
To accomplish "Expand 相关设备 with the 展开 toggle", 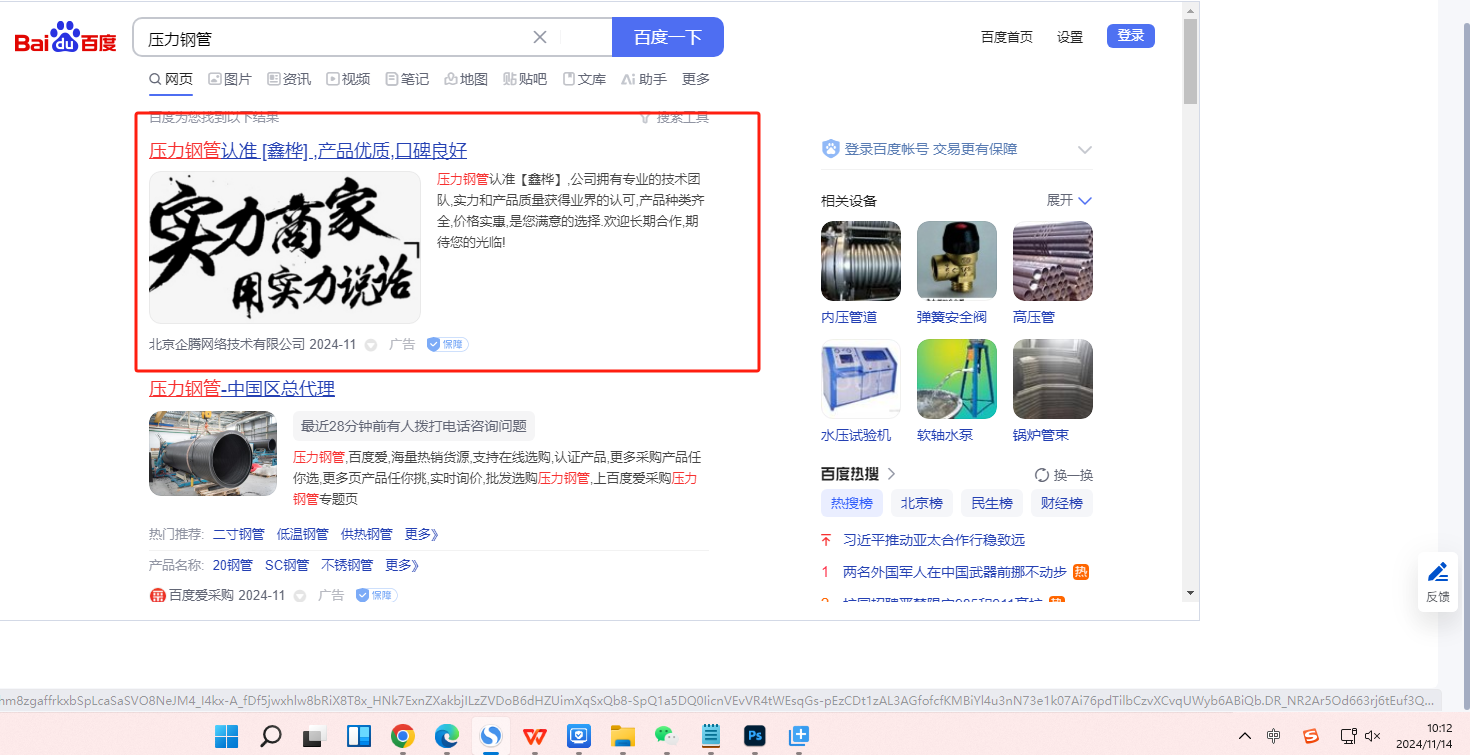I will click(1069, 200).
